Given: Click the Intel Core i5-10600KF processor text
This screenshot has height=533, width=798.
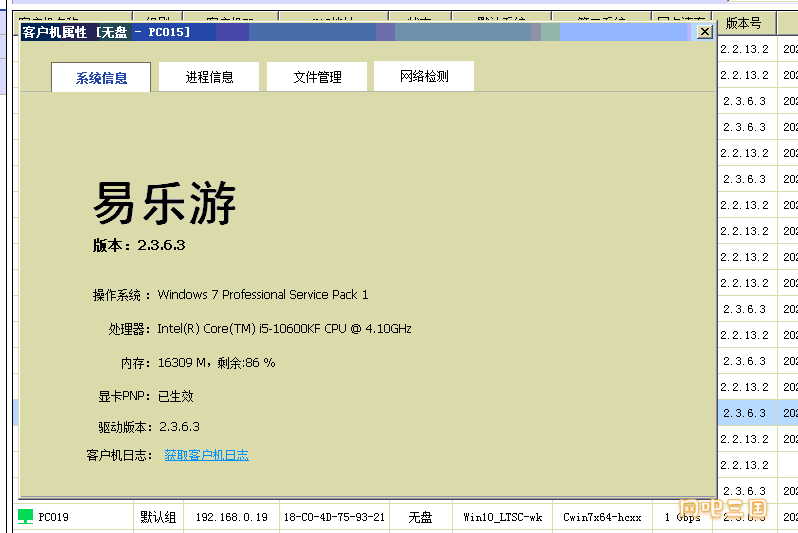Looking at the screenshot, I should pyautogui.click(x=284, y=329).
